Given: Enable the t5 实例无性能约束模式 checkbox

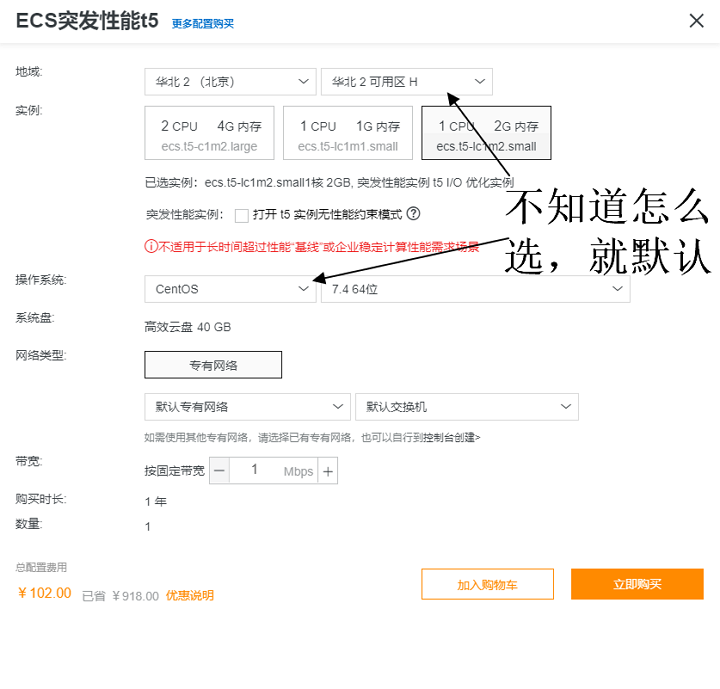Looking at the screenshot, I should point(242,215).
